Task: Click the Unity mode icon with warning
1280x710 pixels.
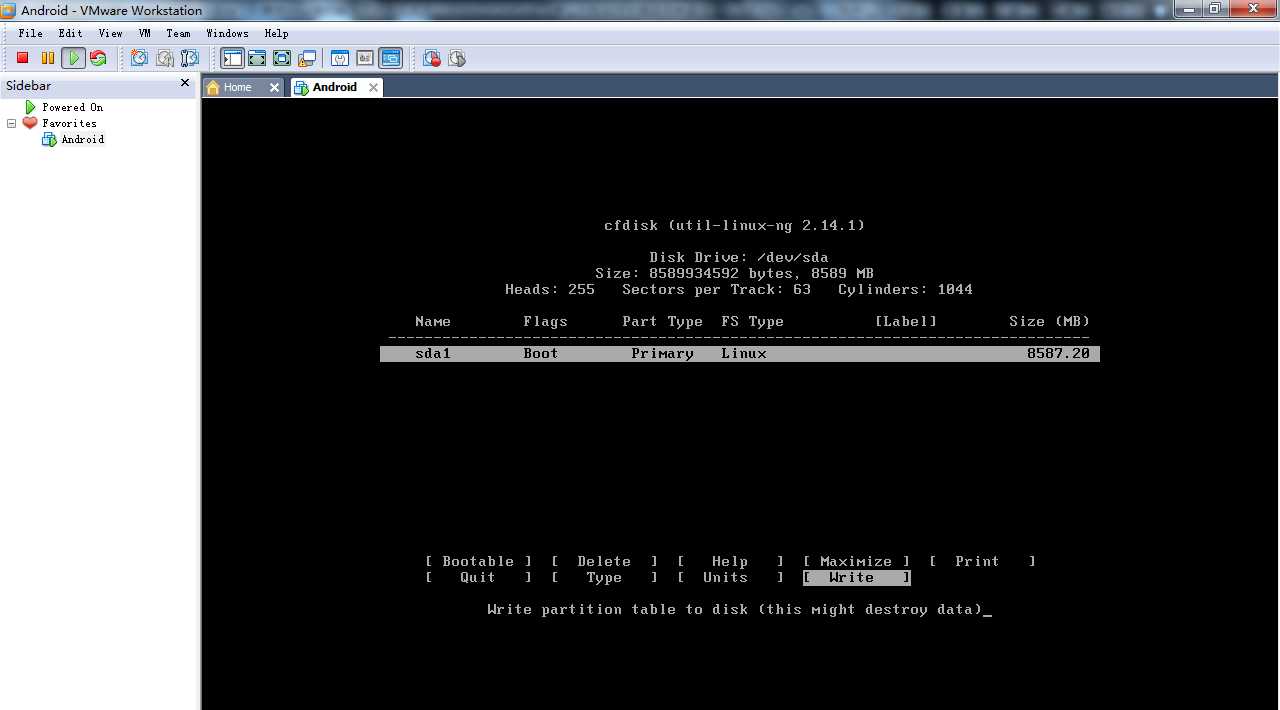Action: (307, 58)
